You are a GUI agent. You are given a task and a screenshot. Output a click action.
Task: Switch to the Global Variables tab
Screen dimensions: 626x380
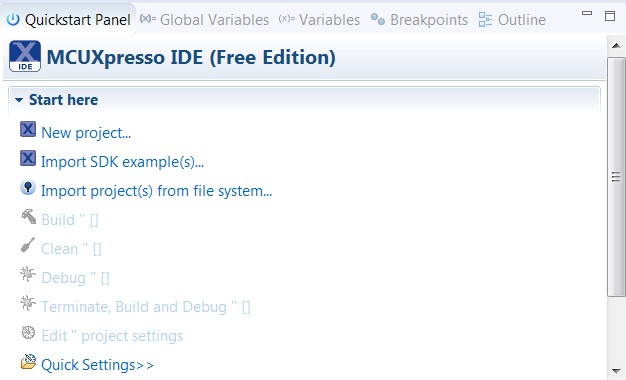tap(204, 20)
